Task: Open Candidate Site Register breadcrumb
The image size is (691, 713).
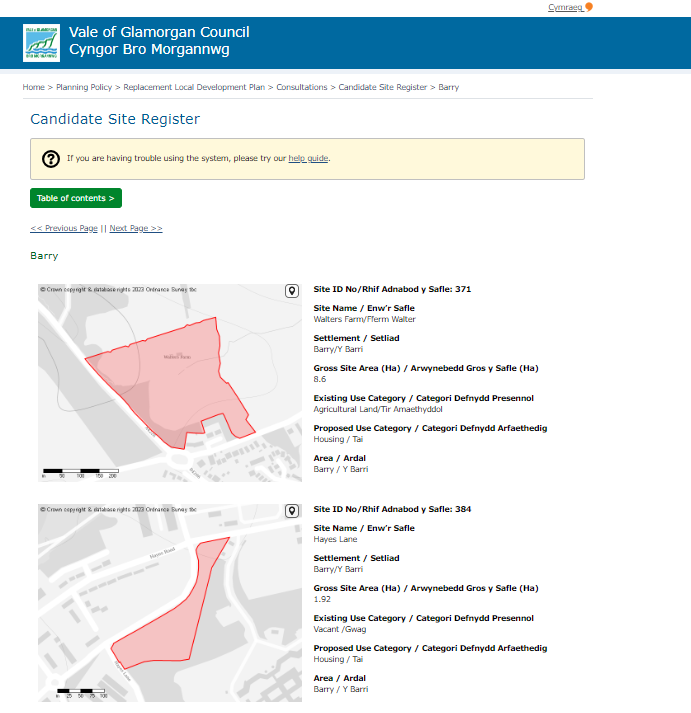Action: point(383,87)
